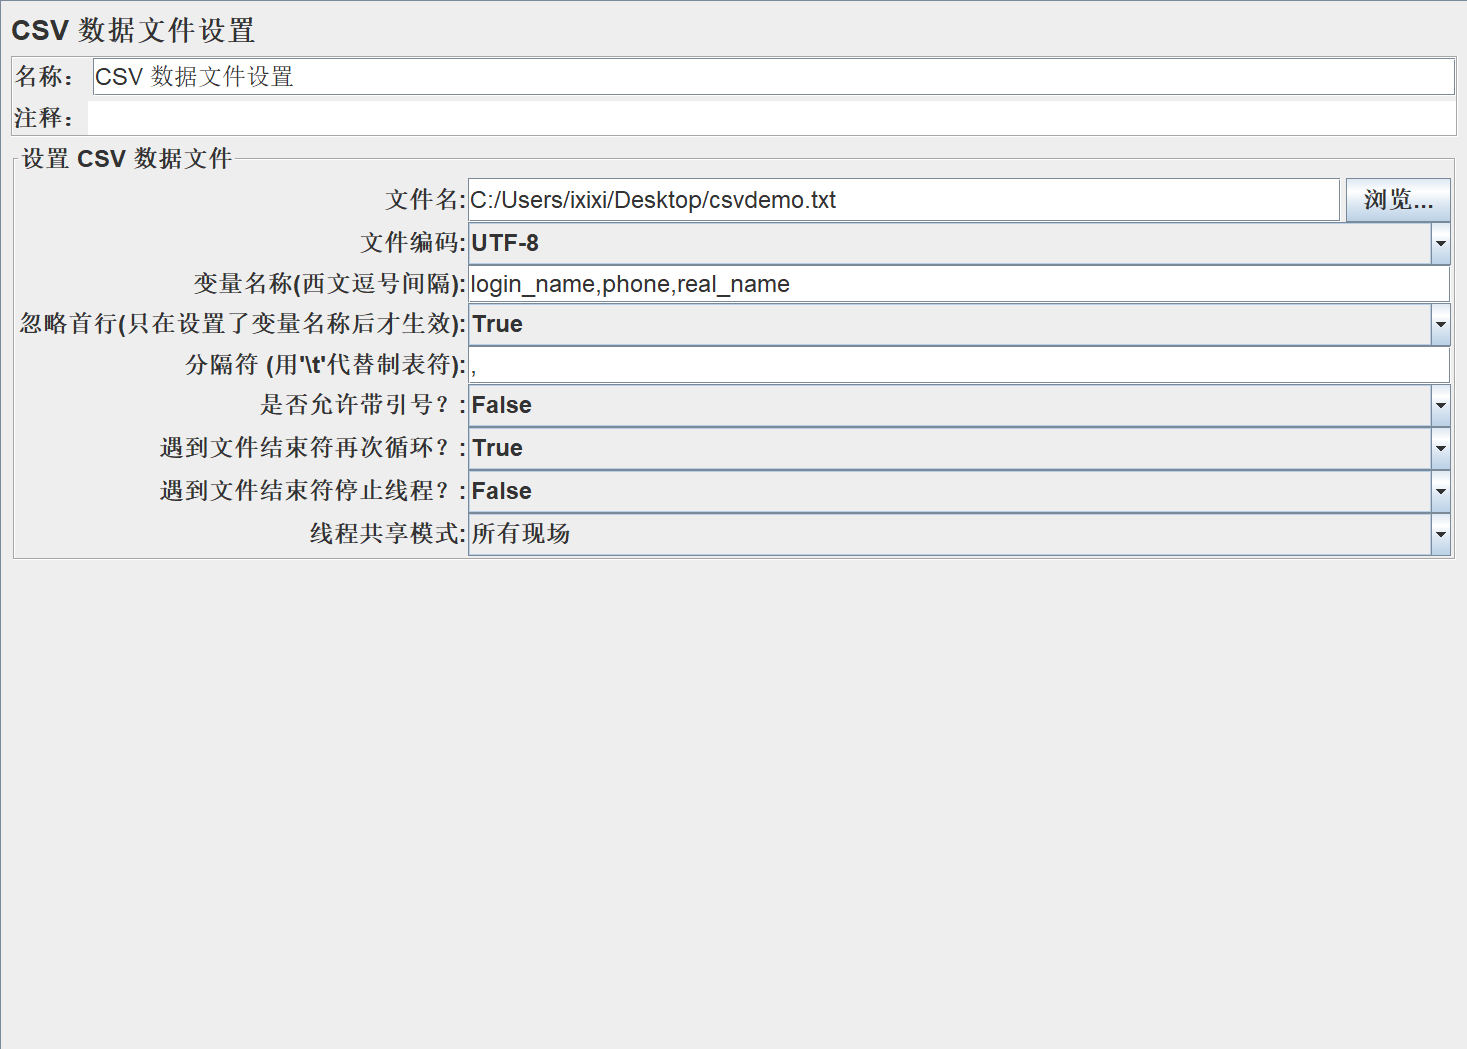1467x1049 pixels.
Task: Open the 遇到文件结束符停止线程 False dropdown
Action: (x=959, y=491)
